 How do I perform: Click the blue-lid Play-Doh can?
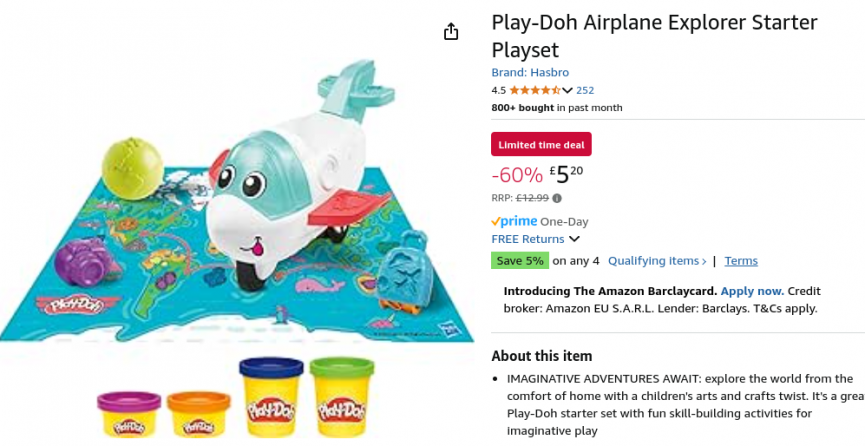(270, 396)
